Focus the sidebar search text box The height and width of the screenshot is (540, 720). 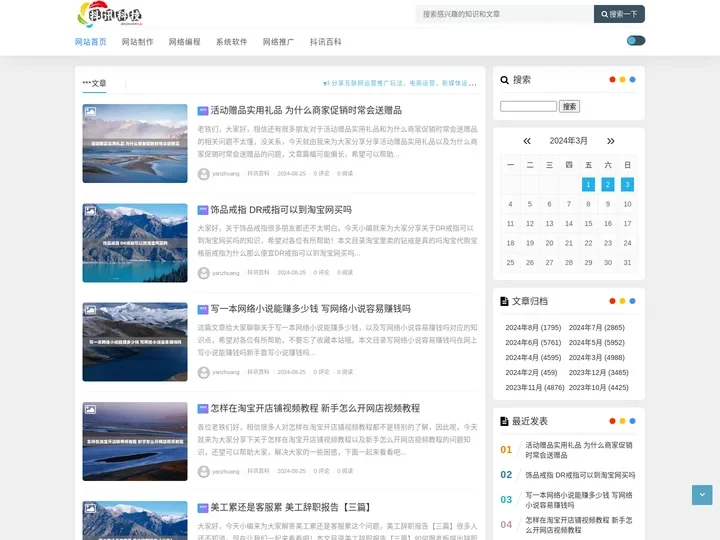click(529, 107)
